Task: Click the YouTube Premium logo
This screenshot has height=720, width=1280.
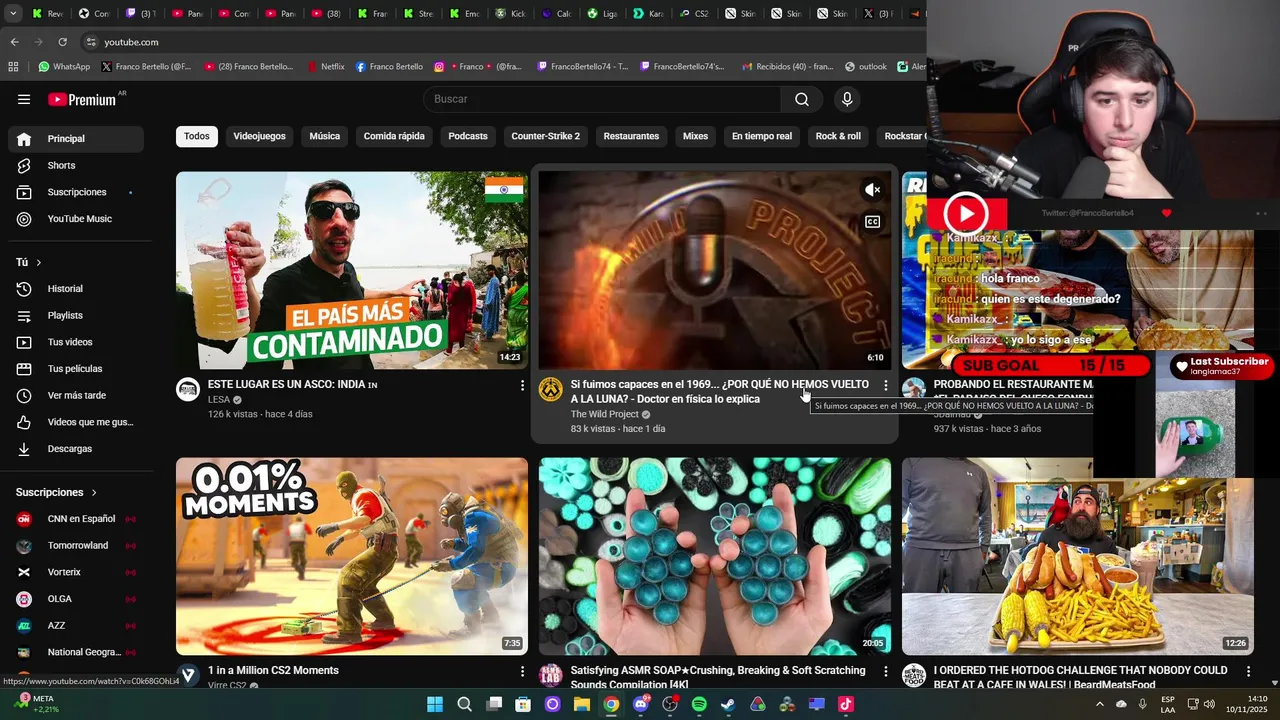Action: [x=82, y=99]
